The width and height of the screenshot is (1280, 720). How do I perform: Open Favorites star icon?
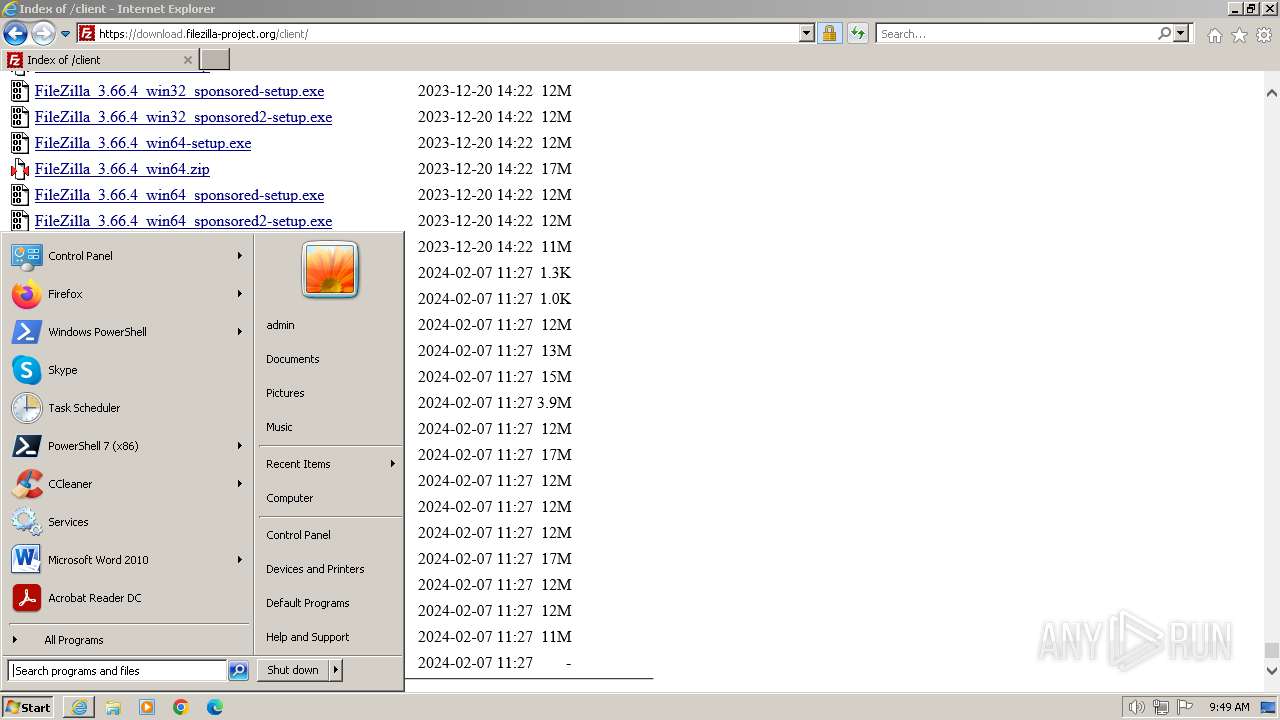pos(1239,35)
